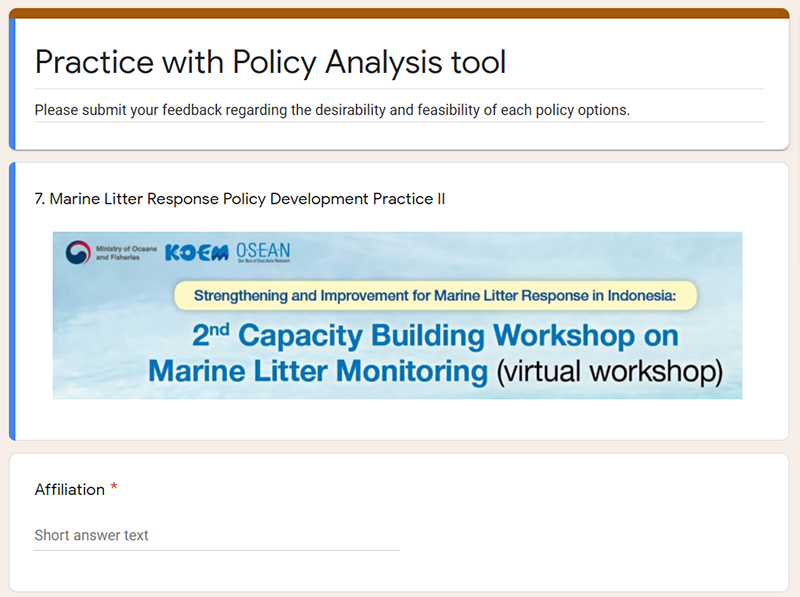Click the form description about feedback
The width and height of the screenshot is (800, 597).
[332, 110]
